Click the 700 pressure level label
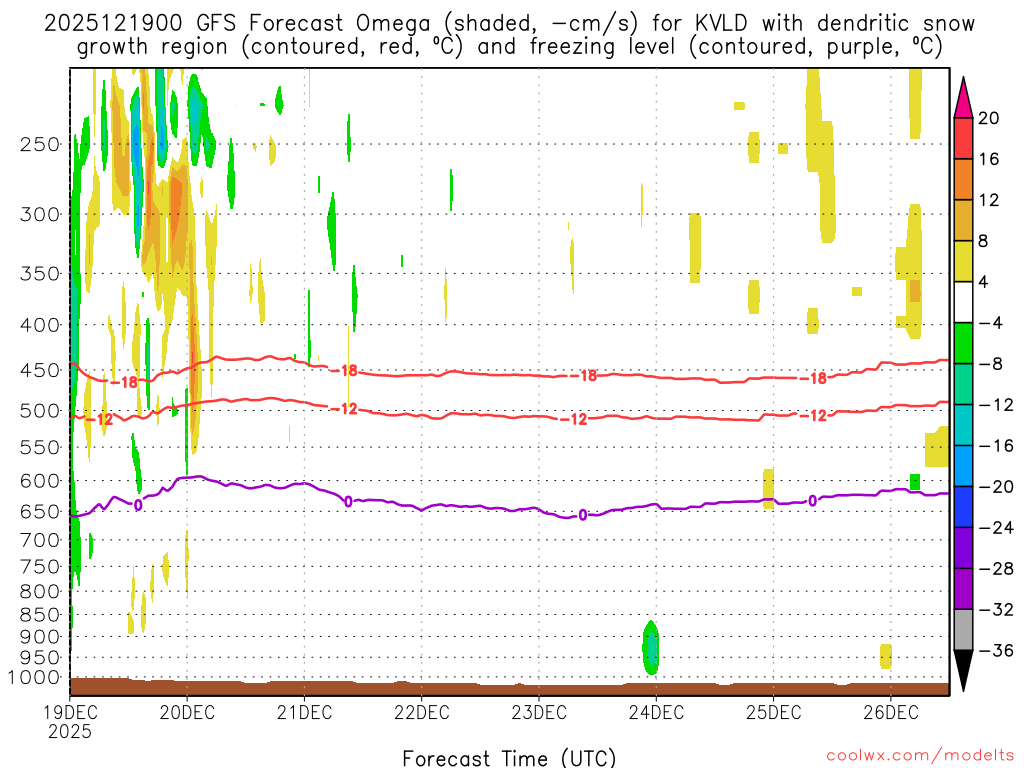Screen dimensions: 1024x768 40,540
